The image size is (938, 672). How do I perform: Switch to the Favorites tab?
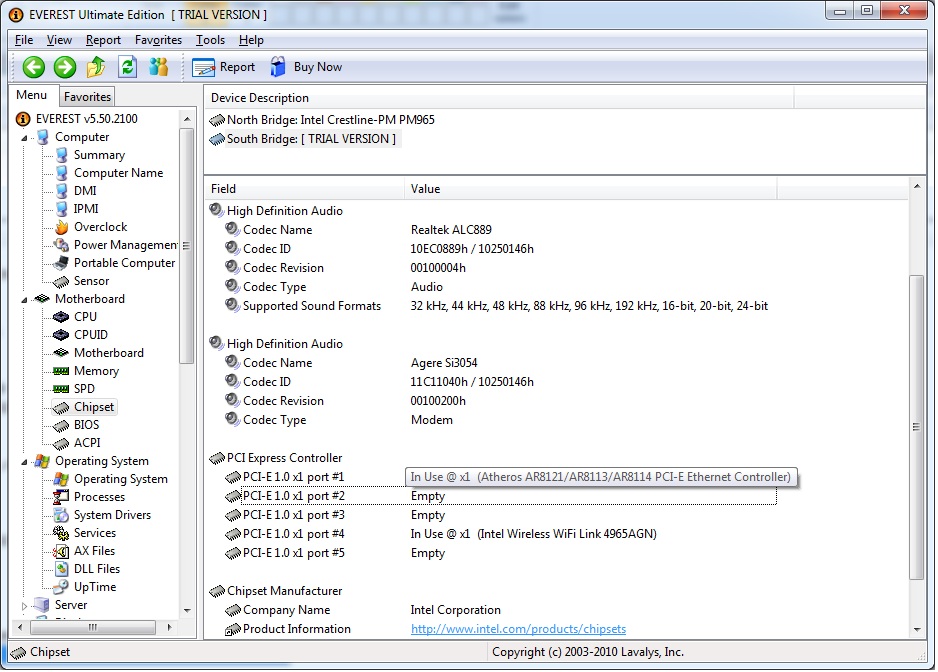[87, 97]
